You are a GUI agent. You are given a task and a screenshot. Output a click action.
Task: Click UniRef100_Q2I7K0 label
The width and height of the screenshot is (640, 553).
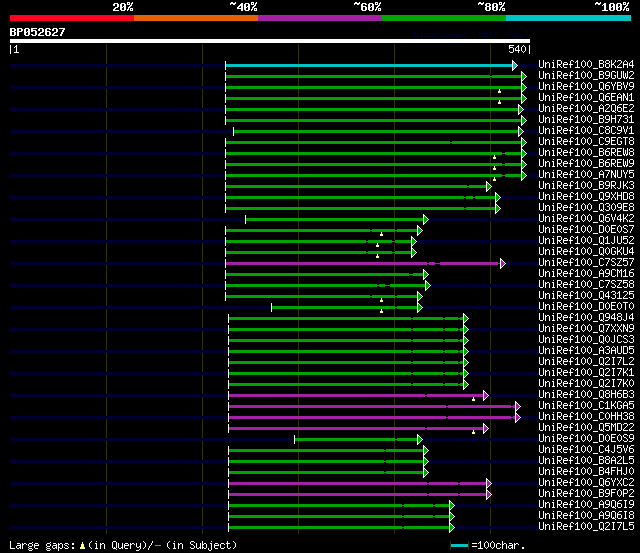pos(586,384)
